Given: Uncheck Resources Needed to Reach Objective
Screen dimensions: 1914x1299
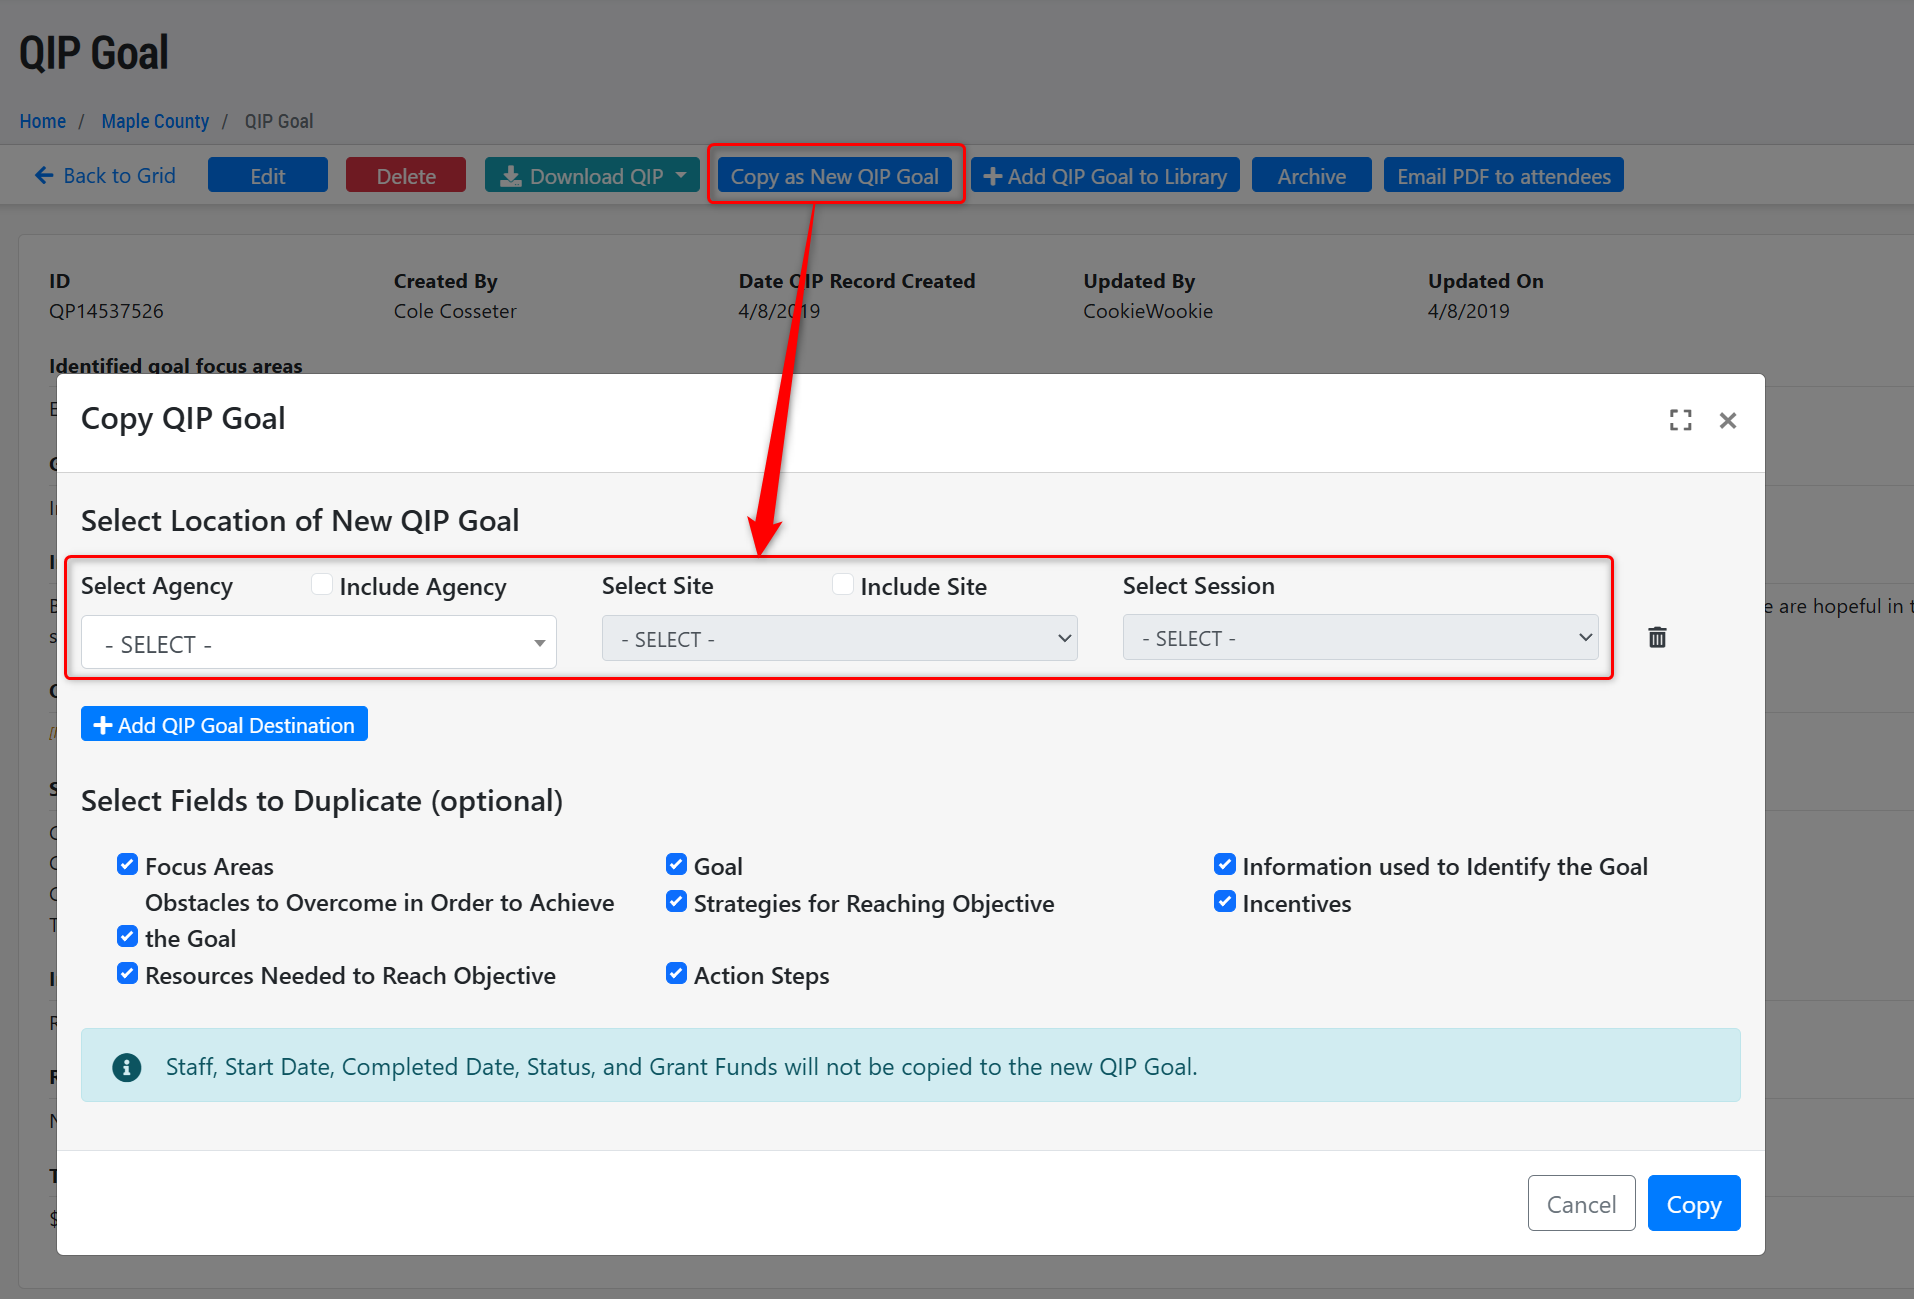Looking at the screenshot, I should [127, 973].
